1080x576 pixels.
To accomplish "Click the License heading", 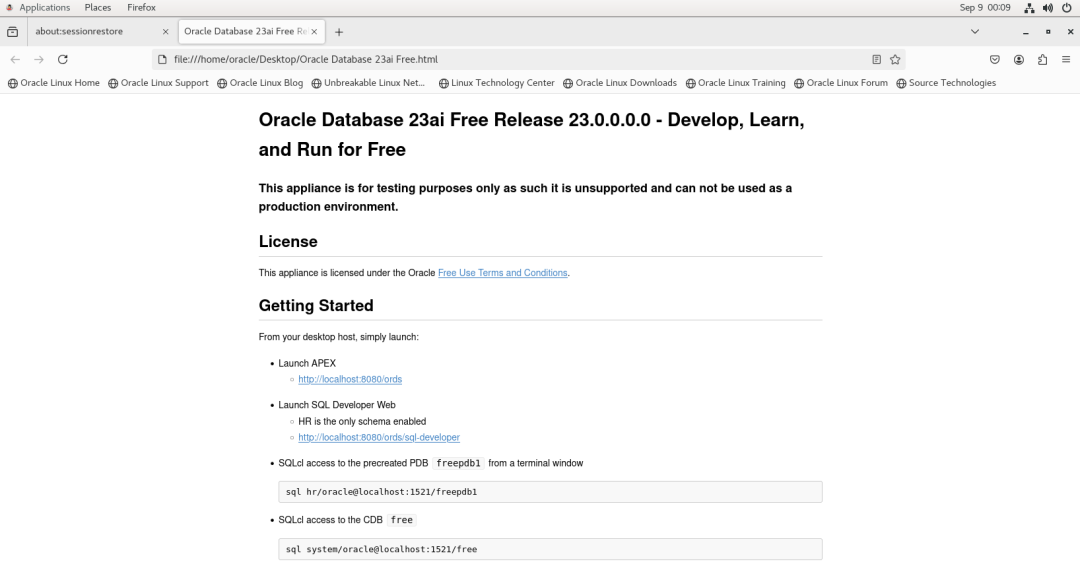I will click(288, 241).
